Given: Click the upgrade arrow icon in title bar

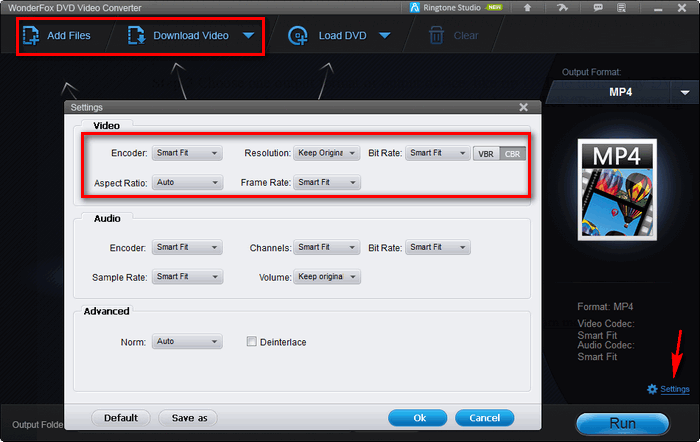Looking at the screenshot, I should point(527,8).
